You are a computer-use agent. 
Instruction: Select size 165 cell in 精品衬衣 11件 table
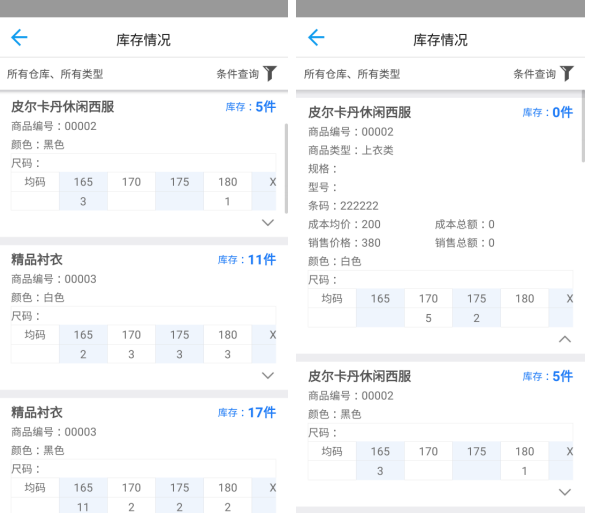83,335
